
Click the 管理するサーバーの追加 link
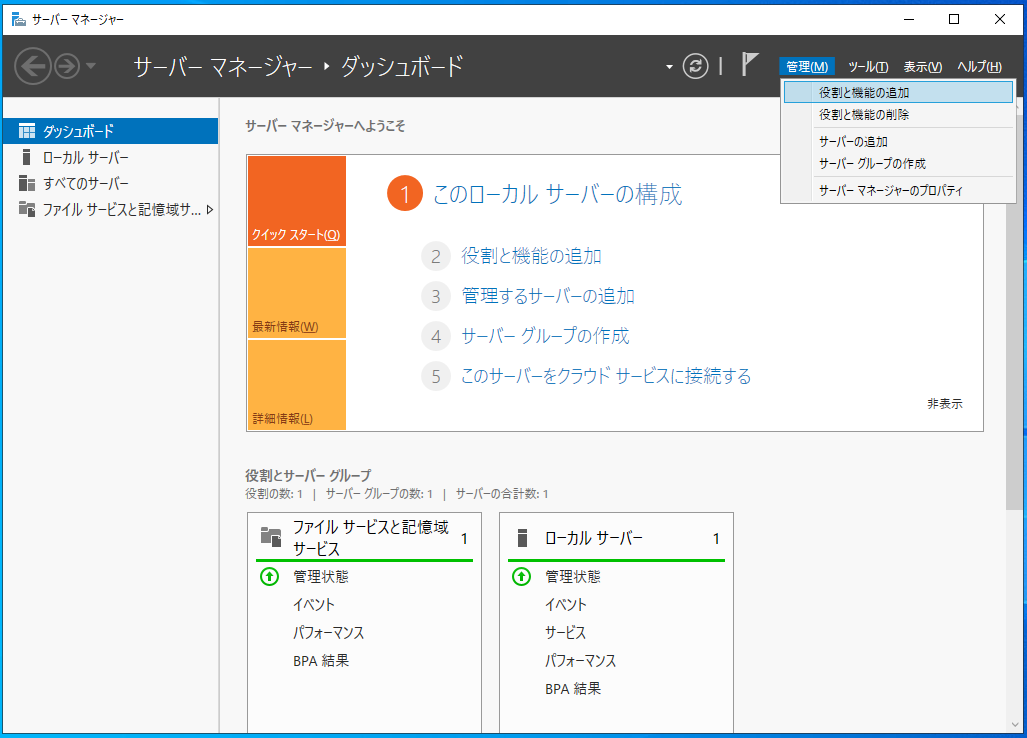coord(548,296)
